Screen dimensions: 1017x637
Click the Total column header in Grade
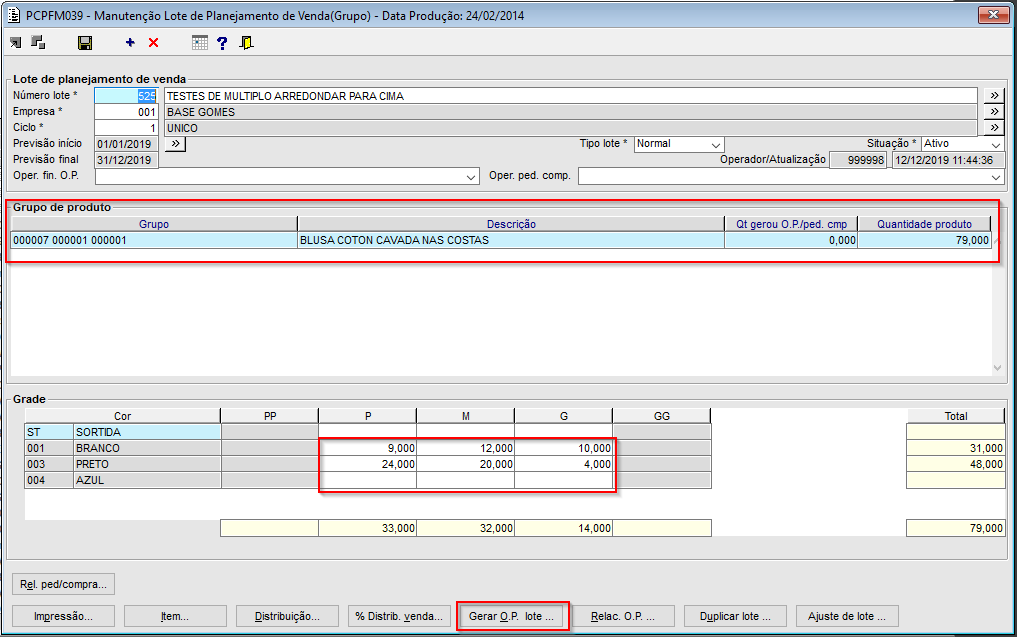tap(955, 416)
